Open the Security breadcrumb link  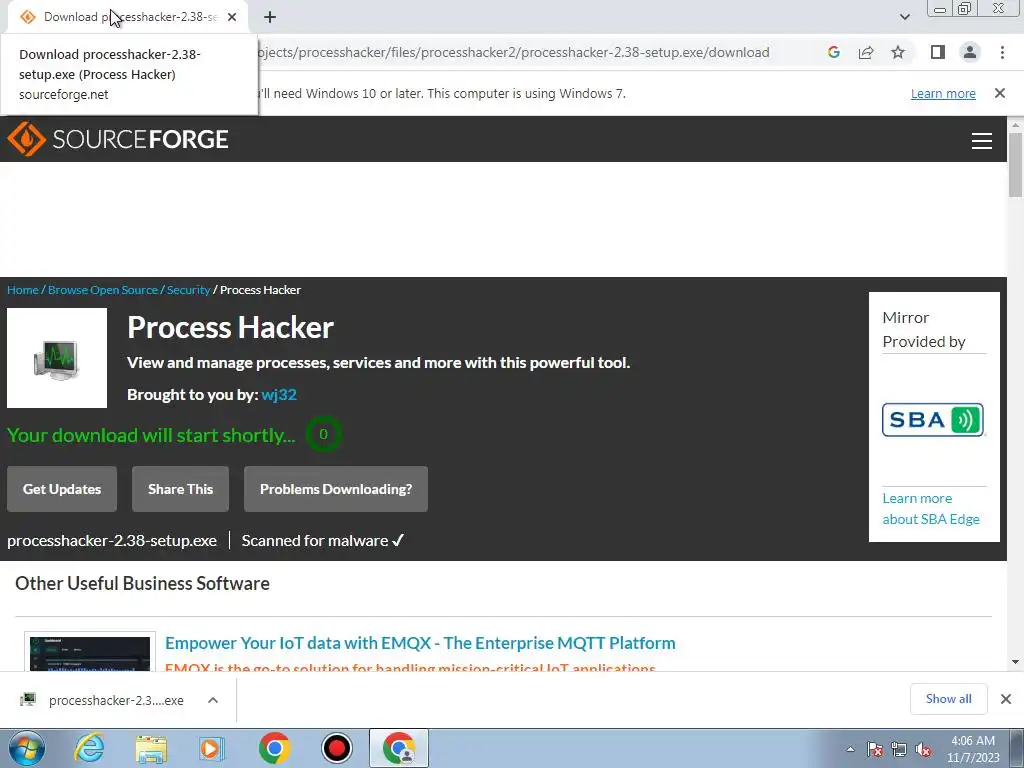tap(188, 290)
